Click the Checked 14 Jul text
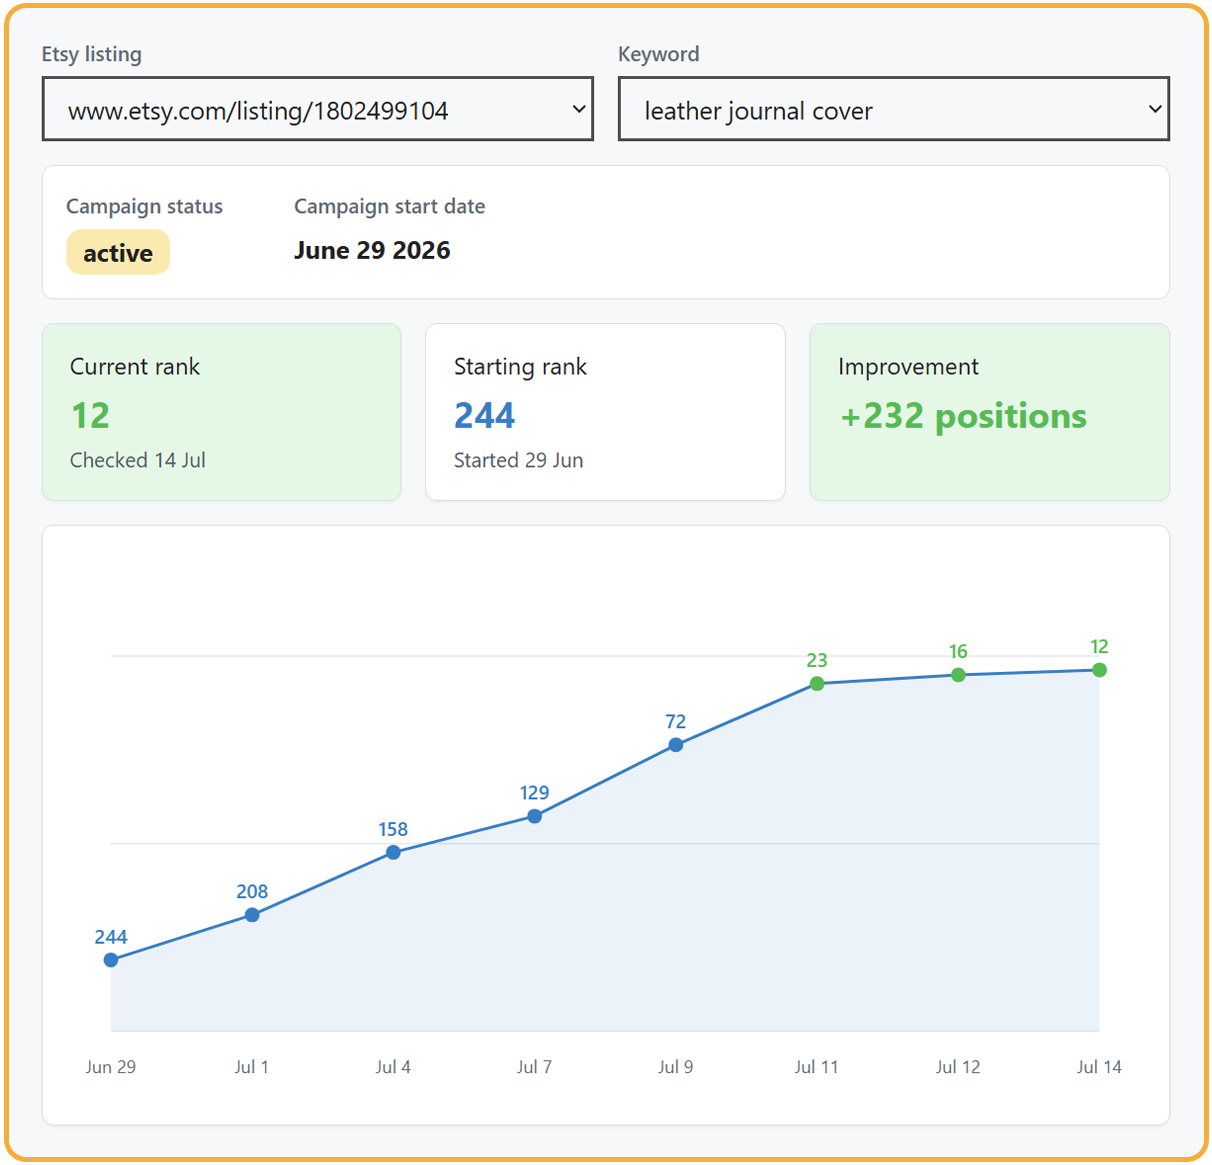The image size is (1212, 1165). pos(138,460)
